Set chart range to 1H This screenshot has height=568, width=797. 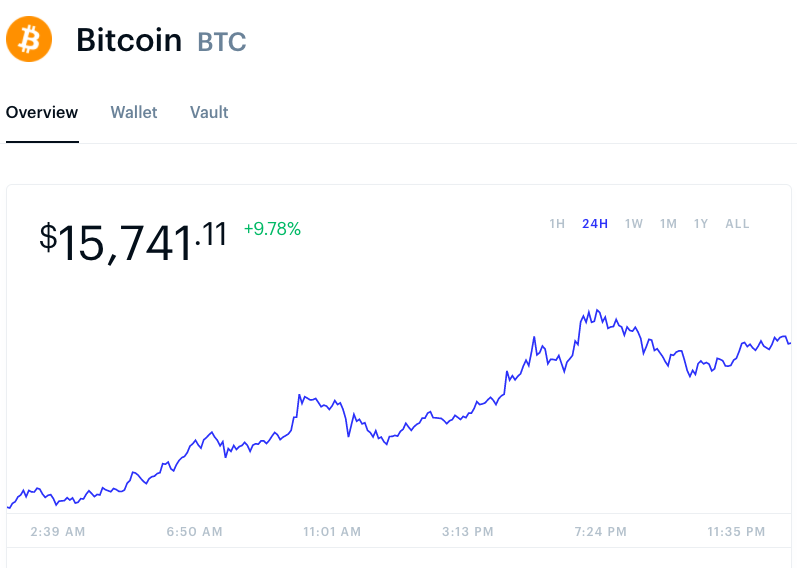tap(557, 224)
